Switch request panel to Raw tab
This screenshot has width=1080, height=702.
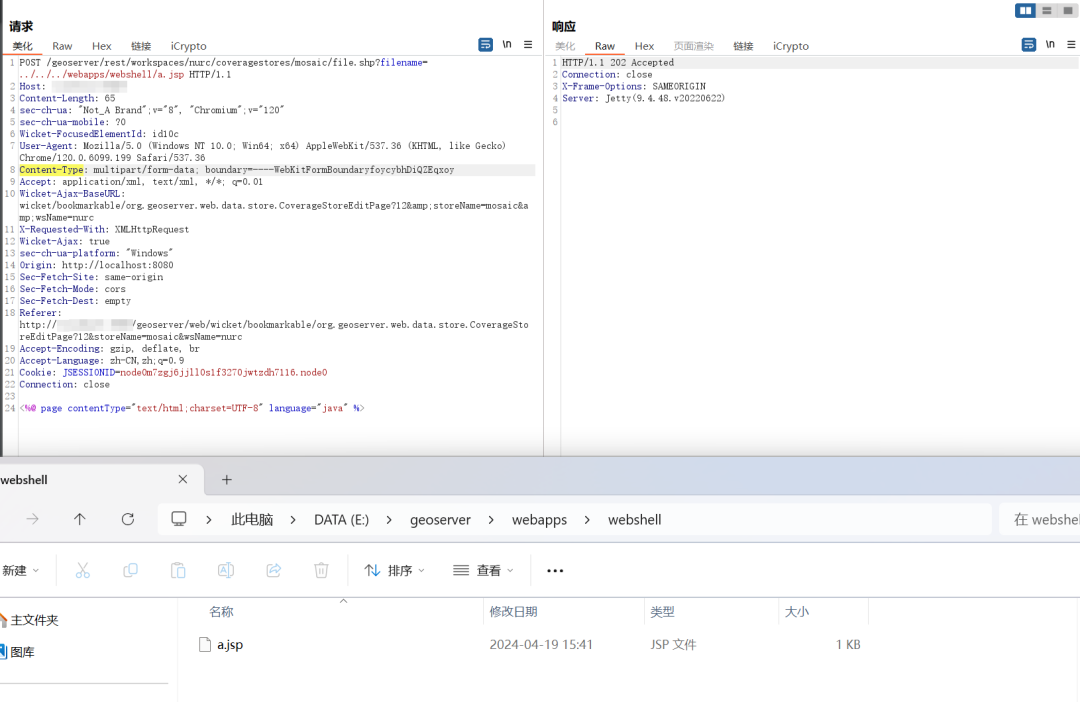[x=62, y=46]
